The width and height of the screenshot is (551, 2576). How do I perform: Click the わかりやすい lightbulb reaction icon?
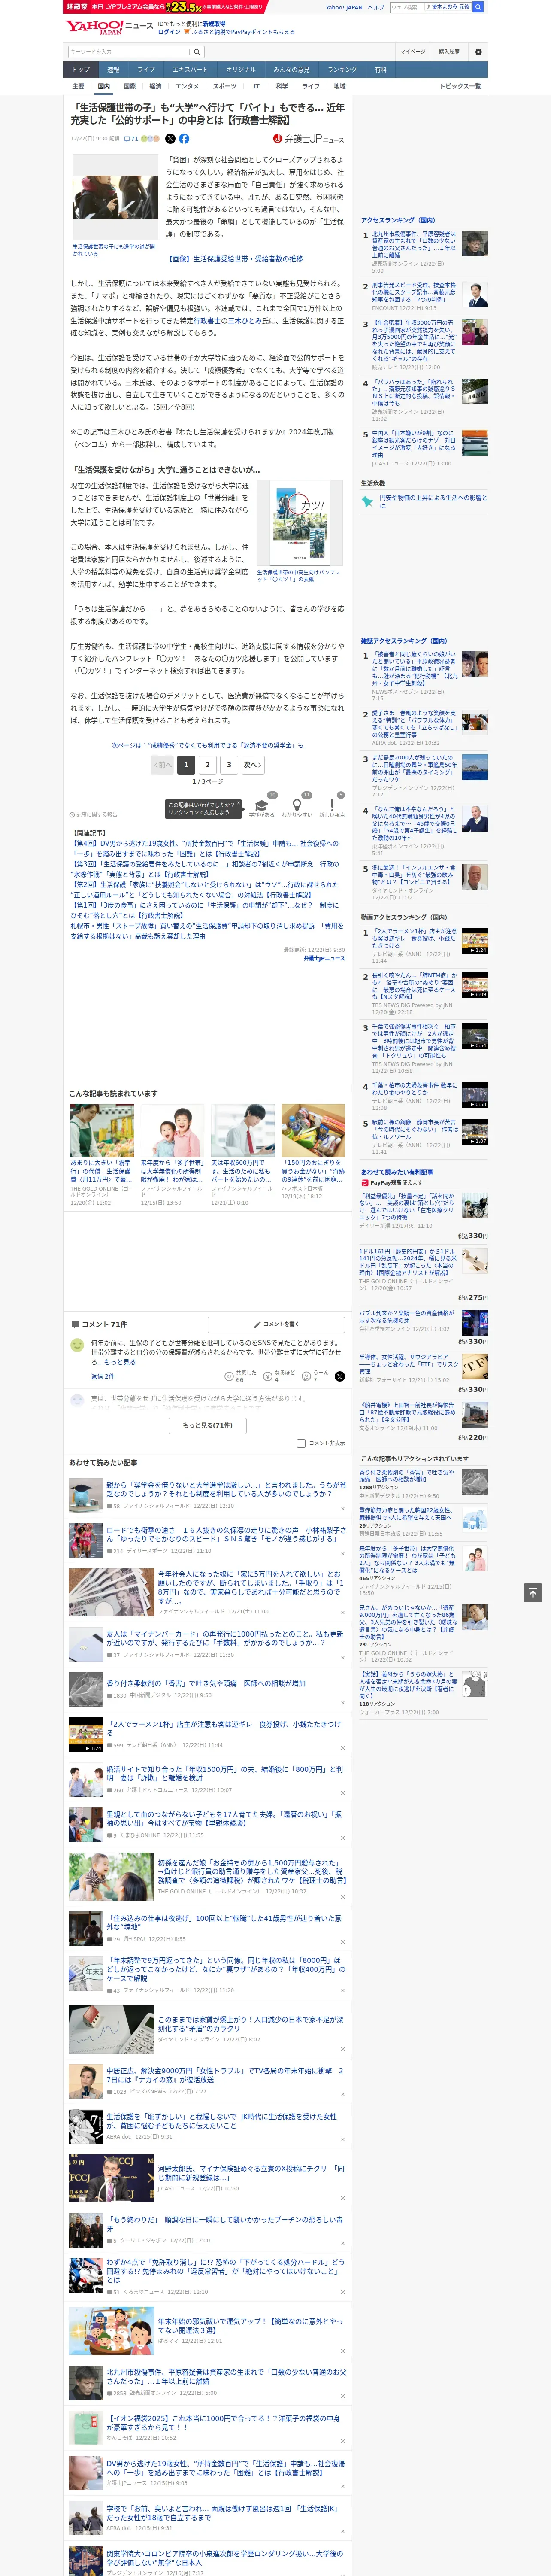pos(296,805)
